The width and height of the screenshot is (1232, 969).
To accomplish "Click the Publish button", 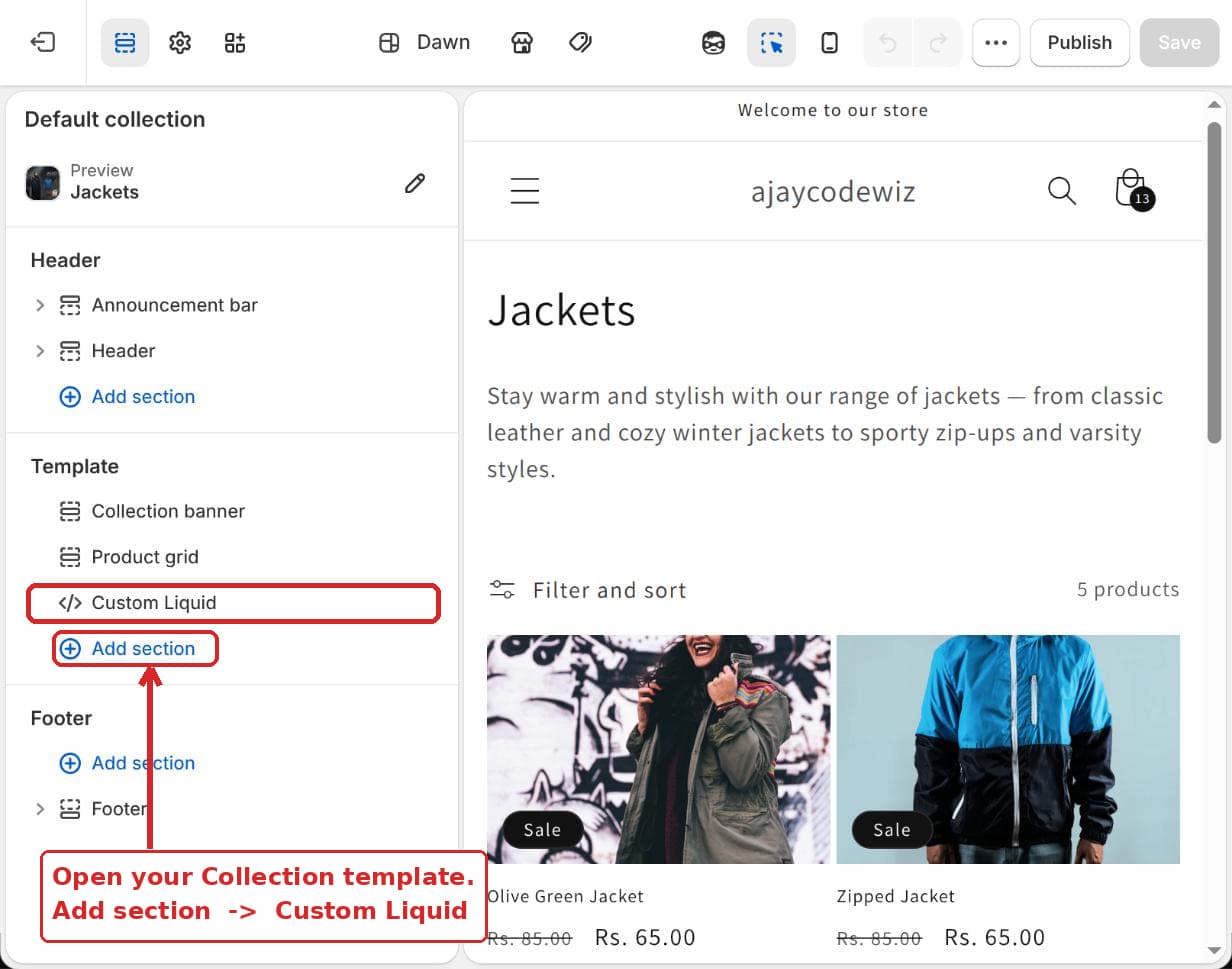I will coord(1079,43).
